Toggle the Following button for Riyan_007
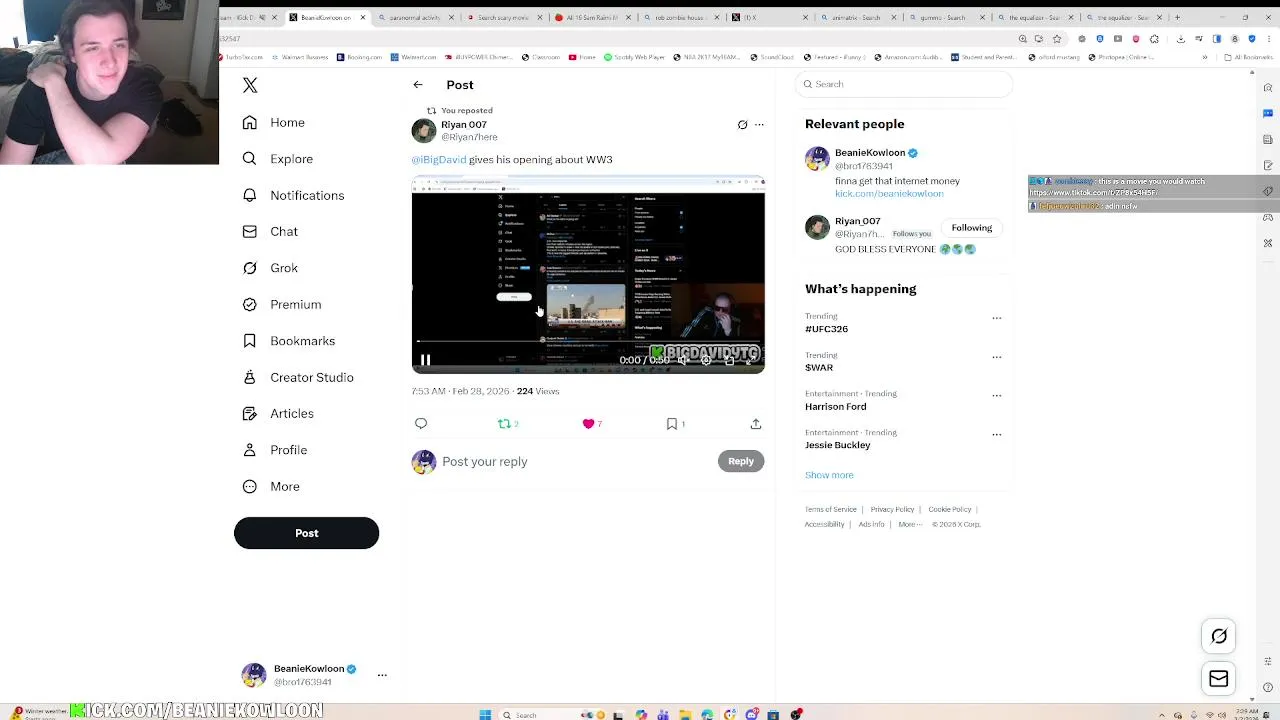This screenshot has width=1280, height=720. (x=972, y=228)
